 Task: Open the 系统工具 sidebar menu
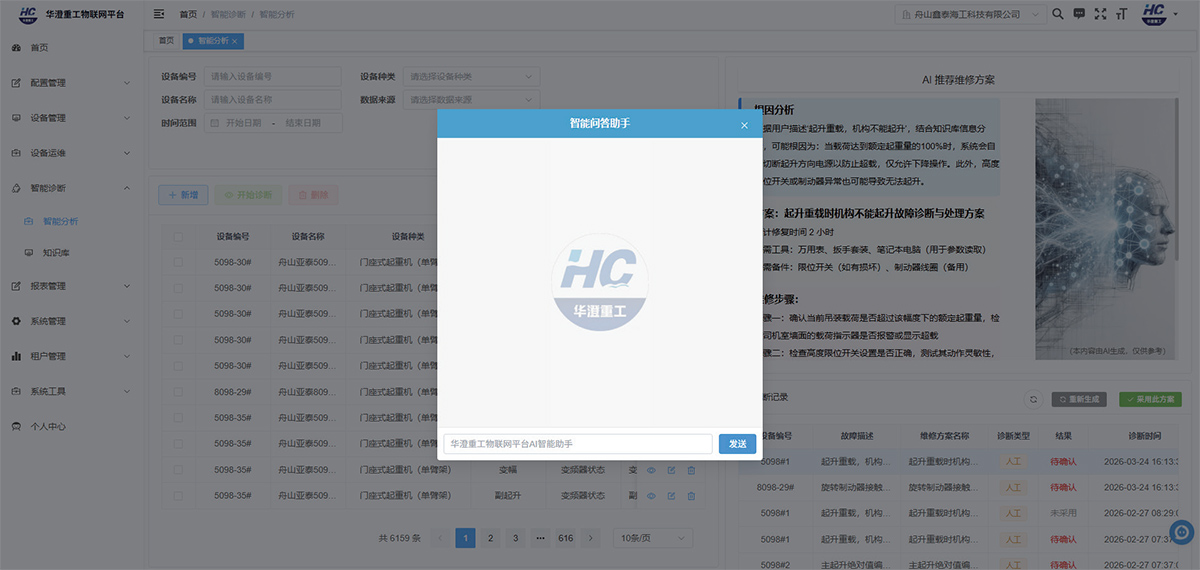(x=70, y=391)
